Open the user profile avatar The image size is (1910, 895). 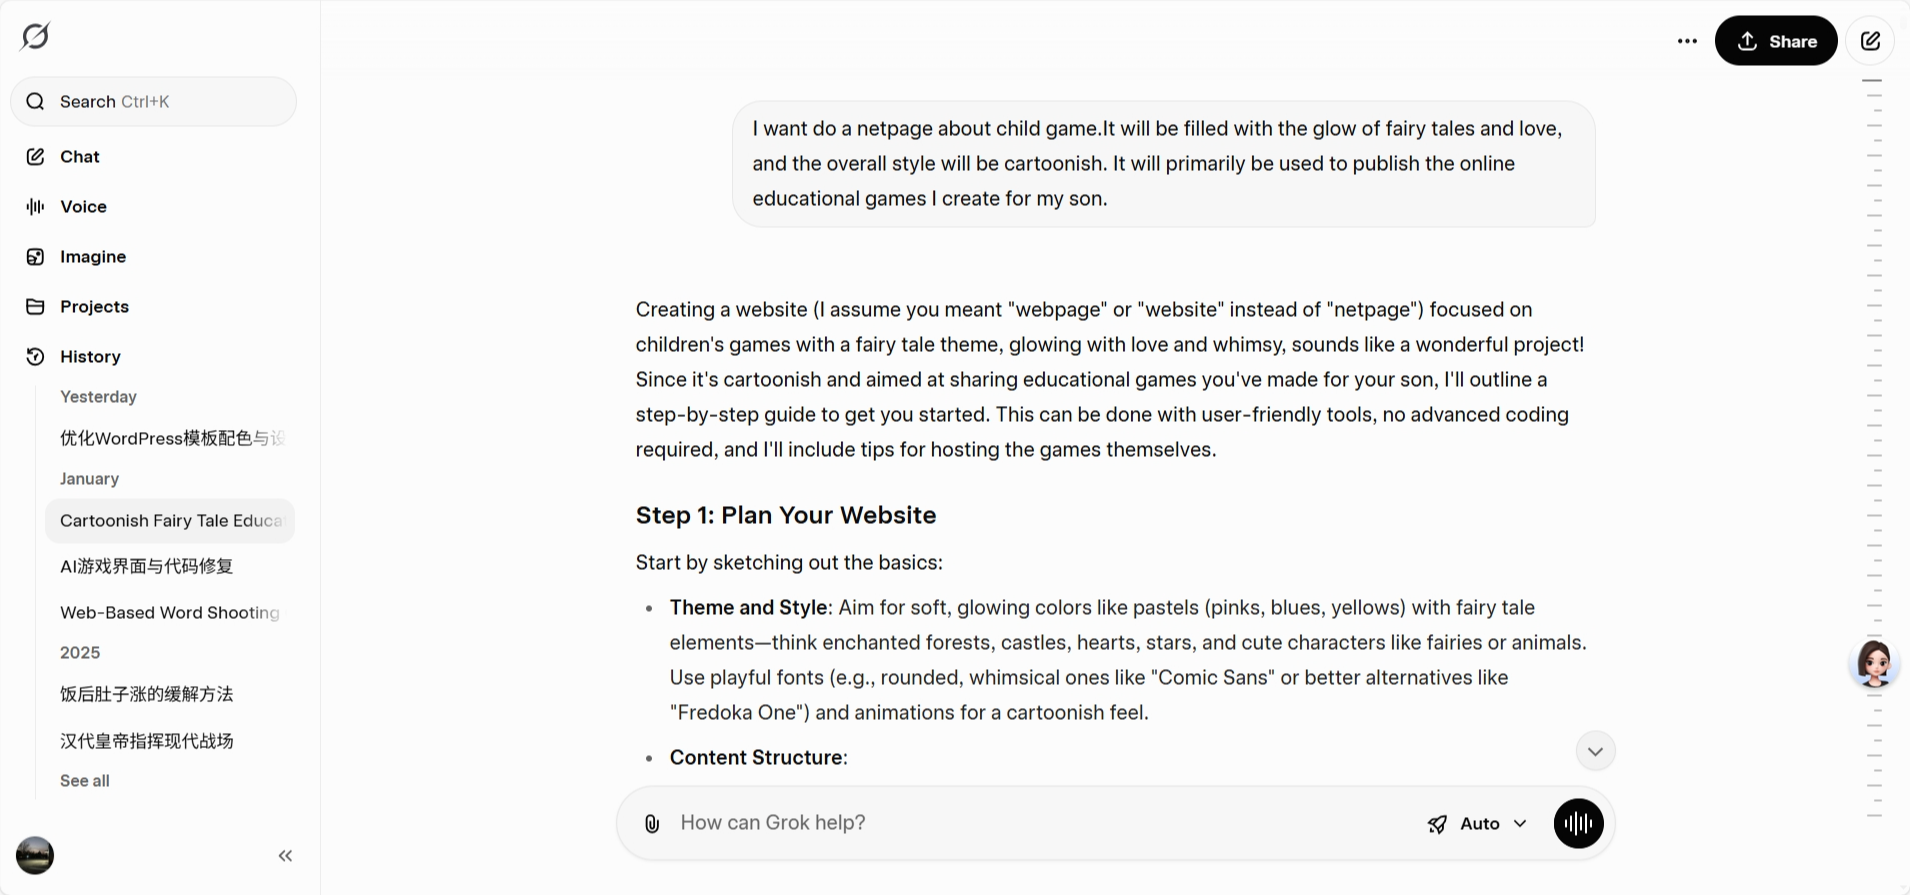coord(35,856)
